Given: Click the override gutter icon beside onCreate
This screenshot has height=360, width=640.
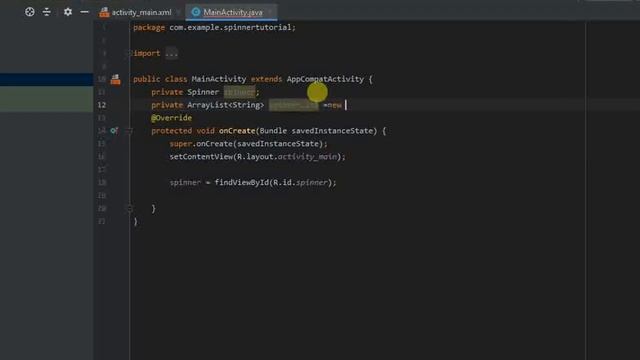Looking at the screenshot, I should [114, 131].
